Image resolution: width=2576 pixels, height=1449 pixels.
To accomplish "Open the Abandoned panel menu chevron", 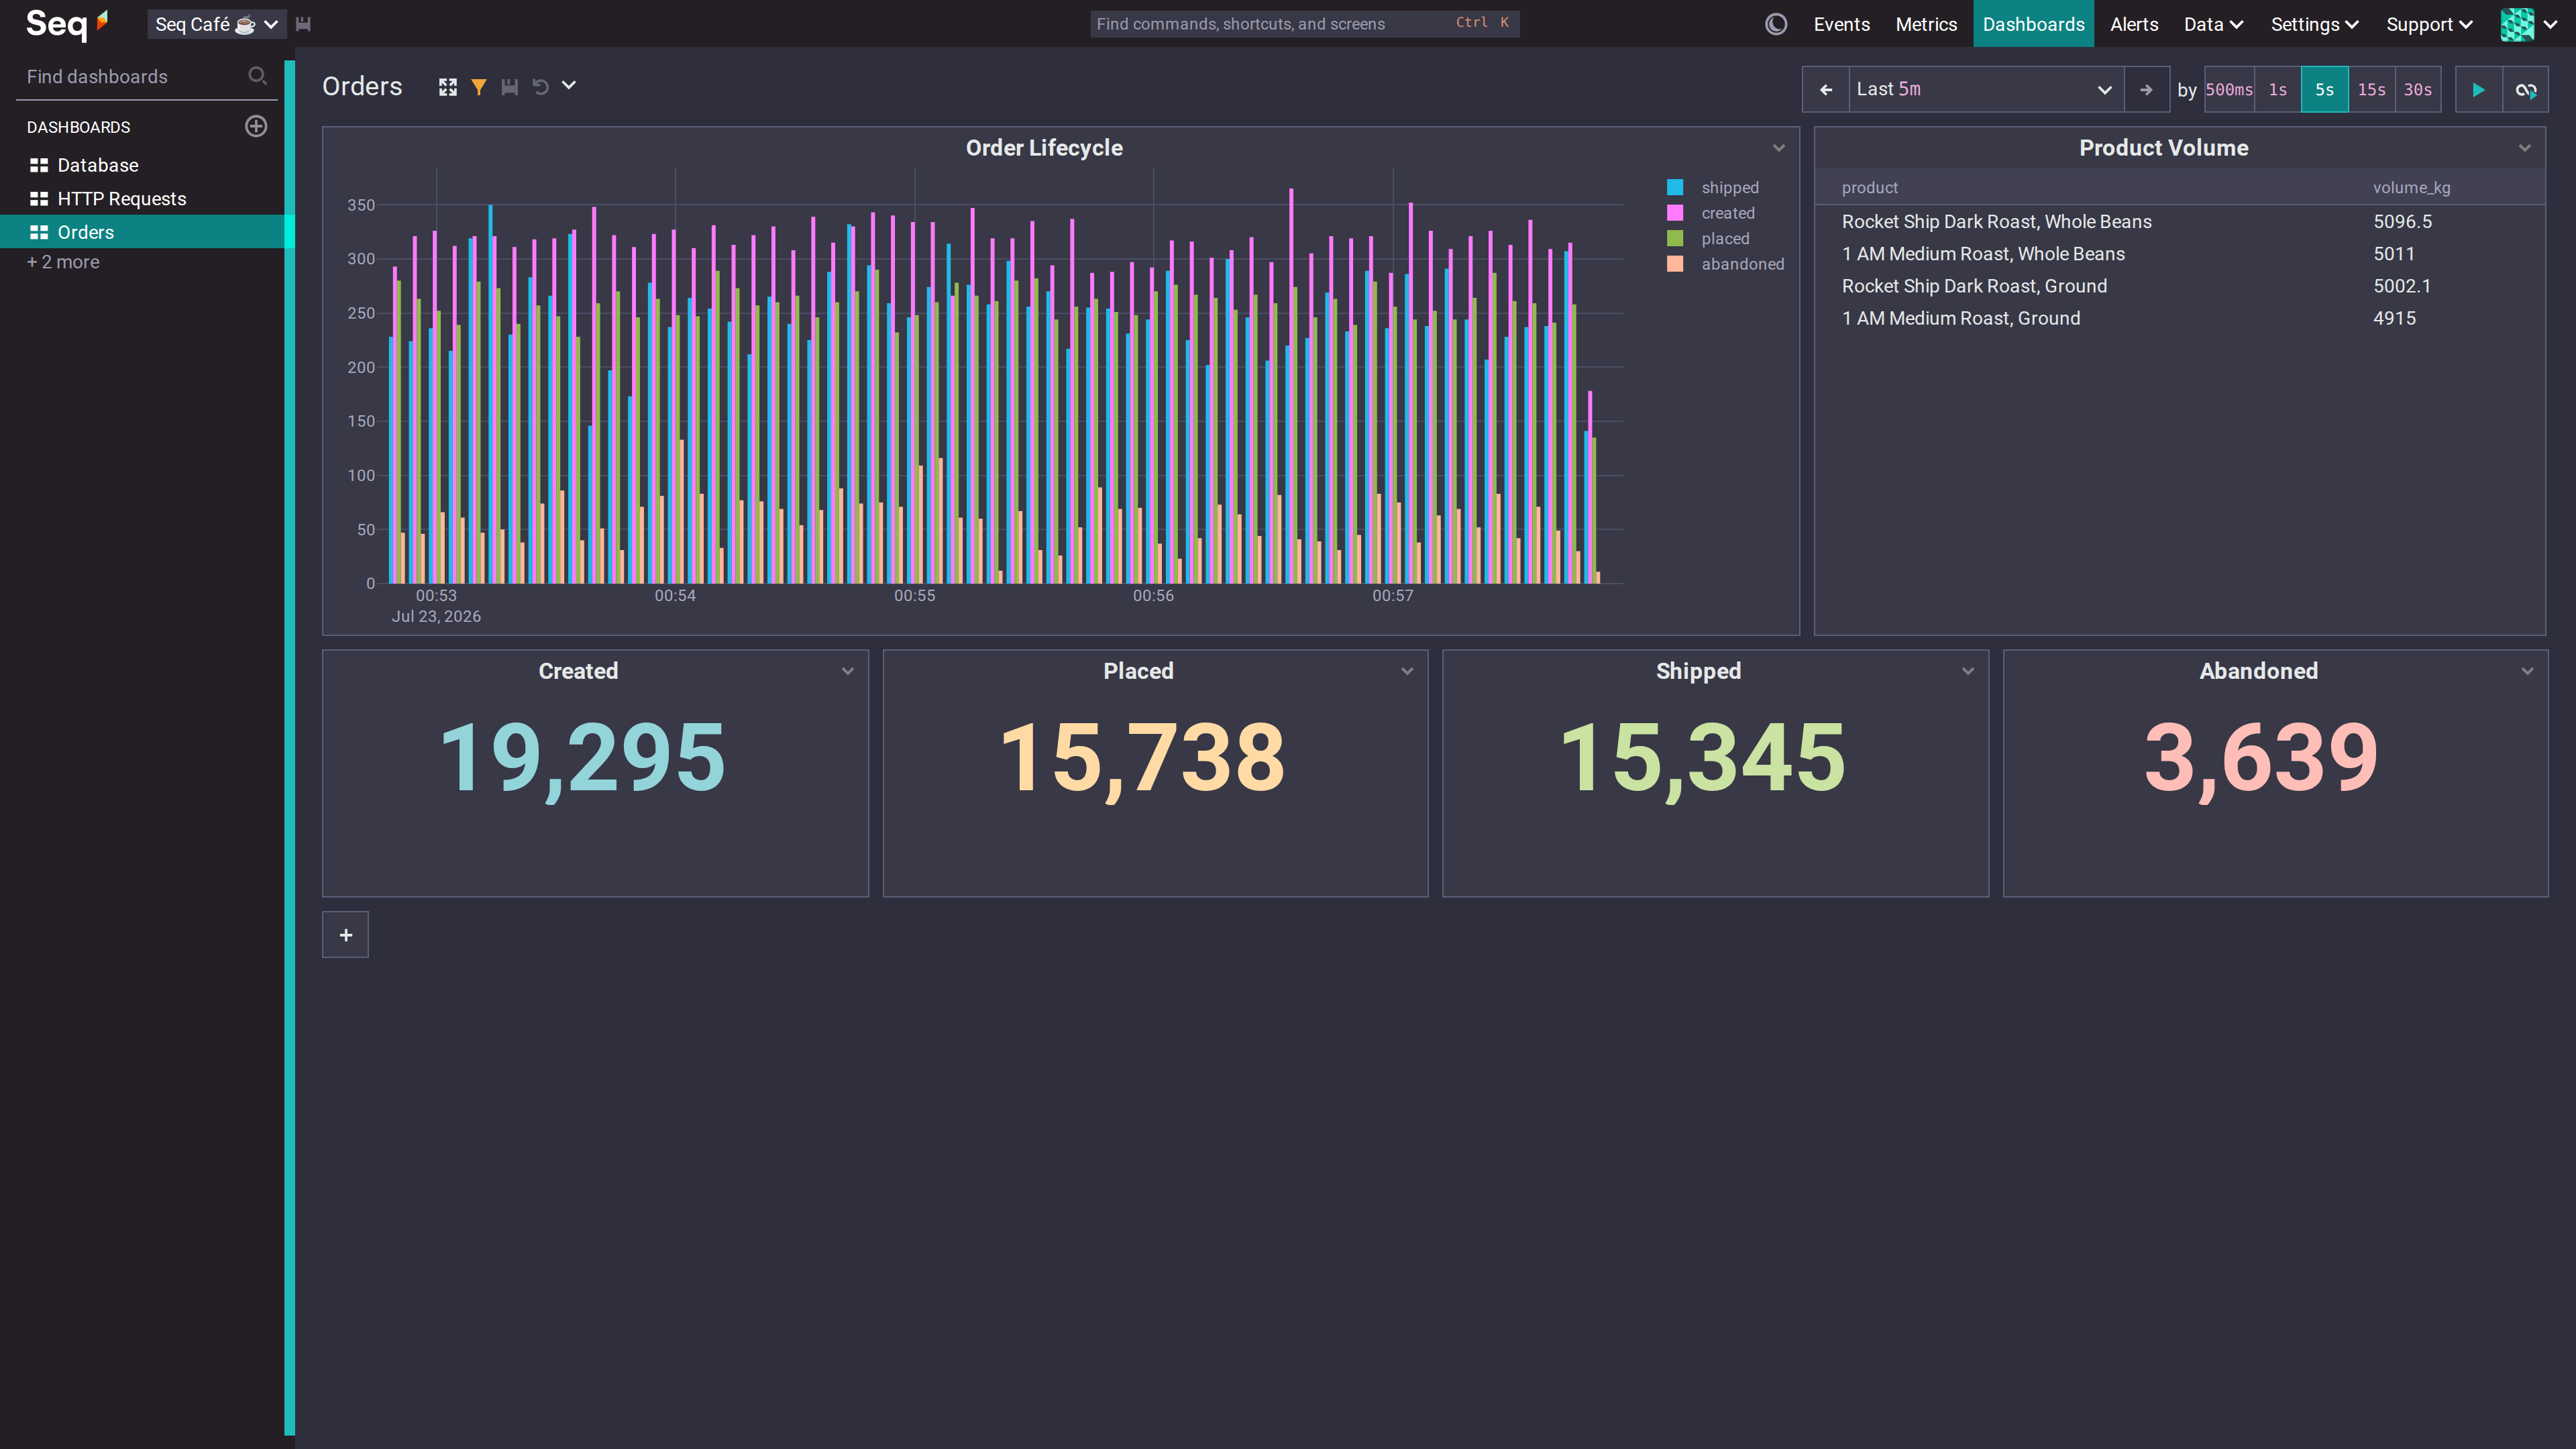I will [x=2527, y=671].
